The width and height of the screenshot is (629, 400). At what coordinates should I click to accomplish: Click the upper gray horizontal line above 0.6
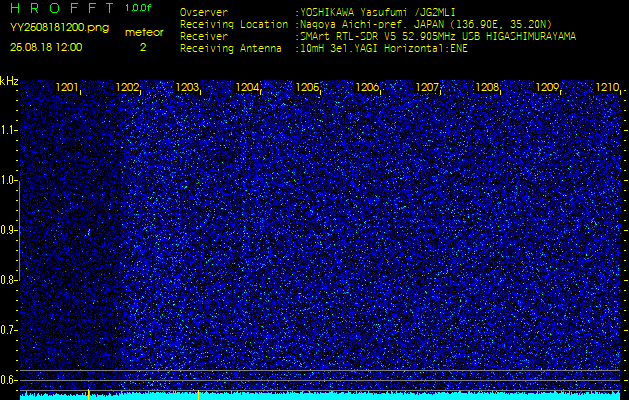(320, 370)
